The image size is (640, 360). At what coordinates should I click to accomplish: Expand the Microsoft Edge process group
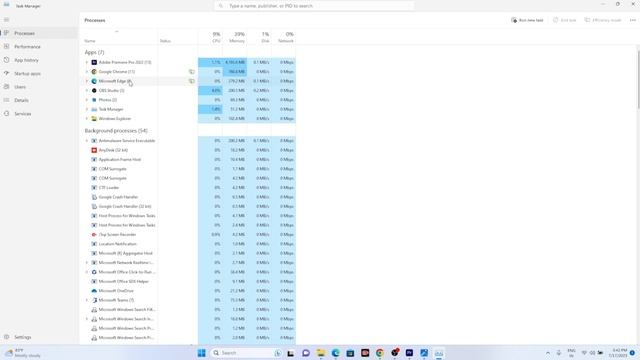(87, 81)
